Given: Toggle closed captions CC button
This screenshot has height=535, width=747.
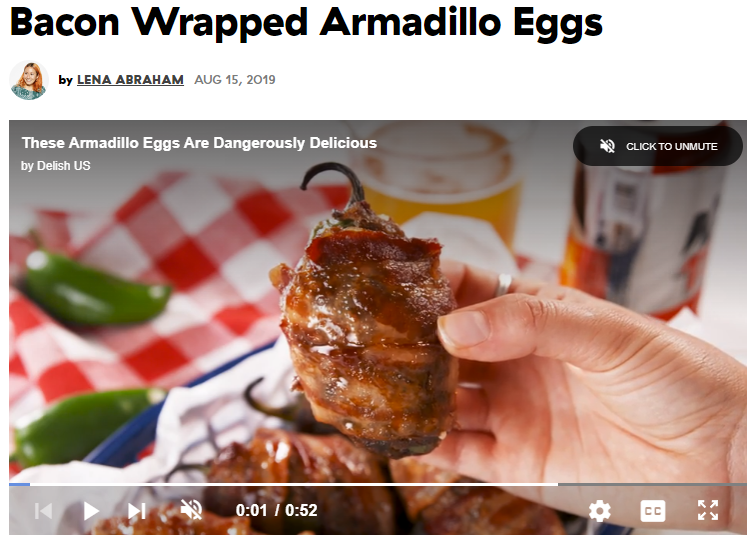Looking at the screenshot, I should 653,511.
